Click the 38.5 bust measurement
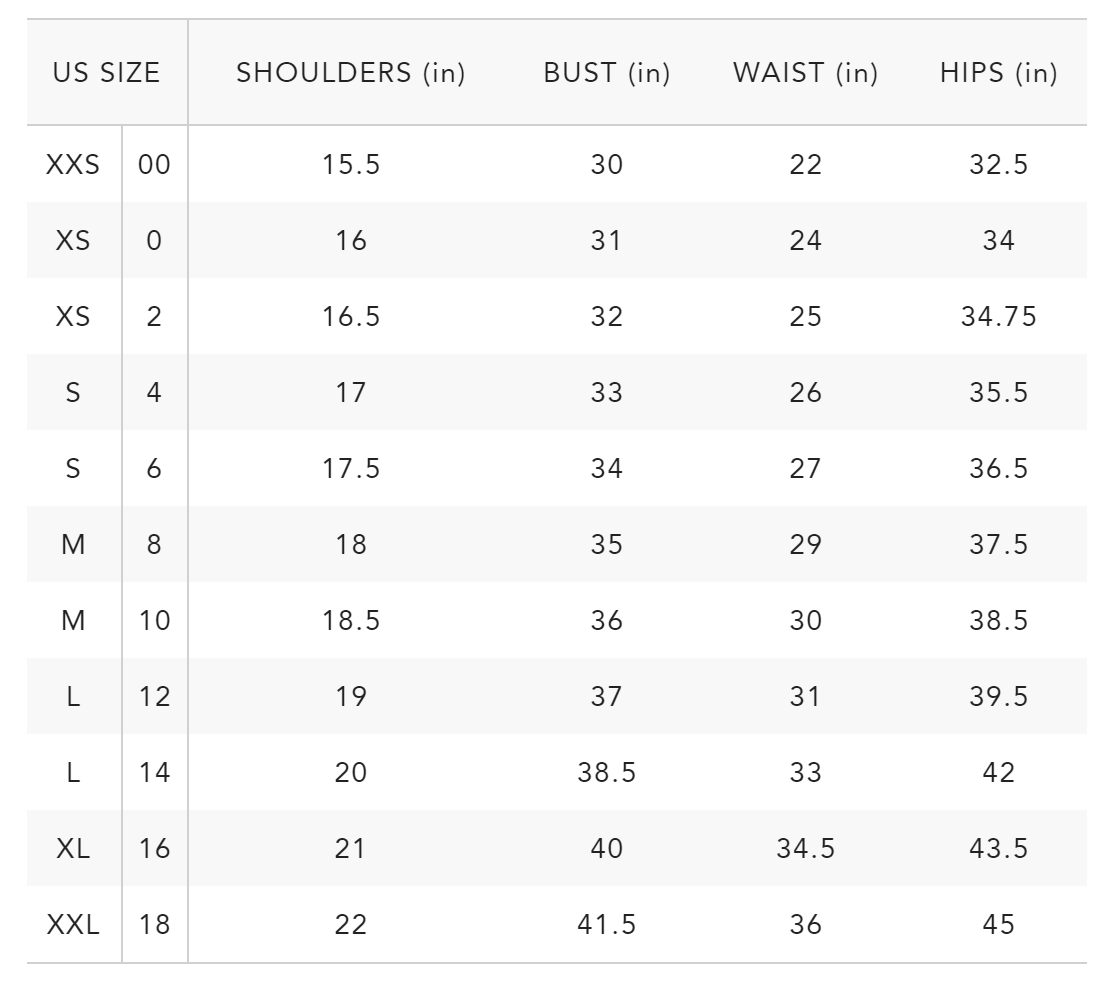Screen dimensions: 1117x1001 [607, 773]
